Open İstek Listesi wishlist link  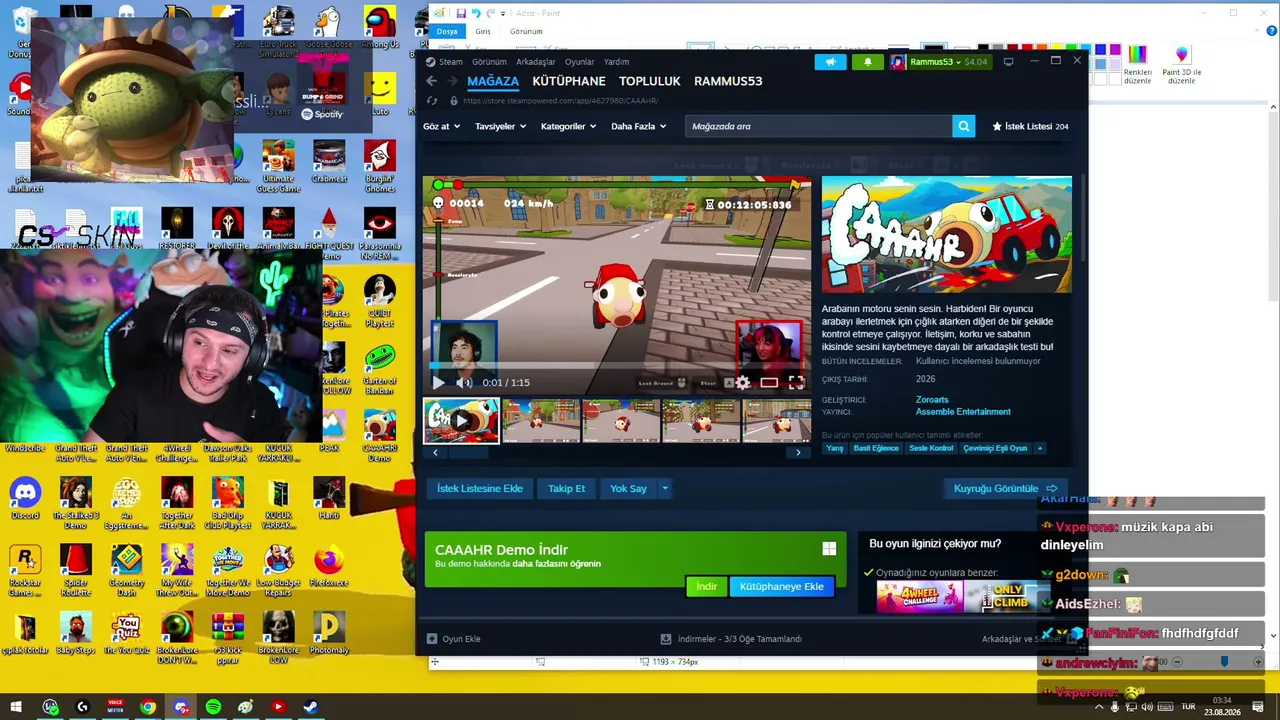[x=1030, y=127]
